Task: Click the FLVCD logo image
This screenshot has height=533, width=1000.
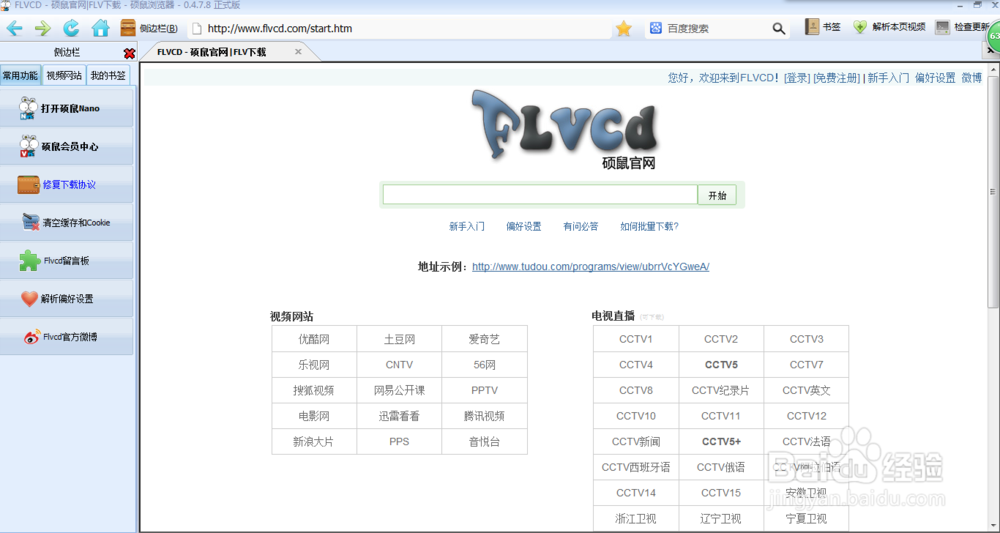Action: coord(564,128)
